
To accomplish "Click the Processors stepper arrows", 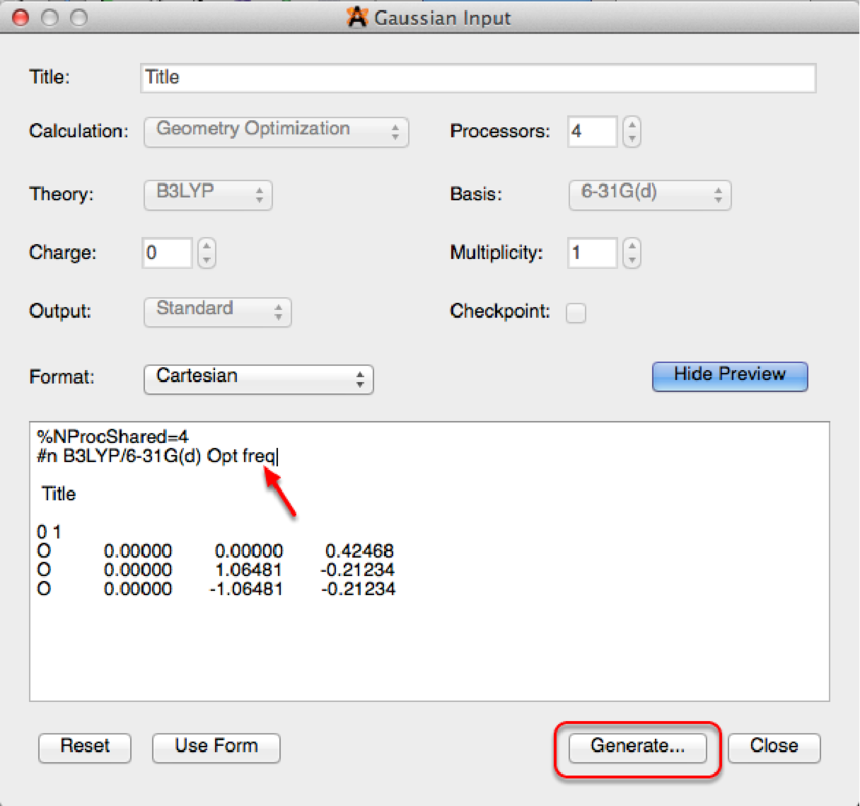I will coord(631,132).
